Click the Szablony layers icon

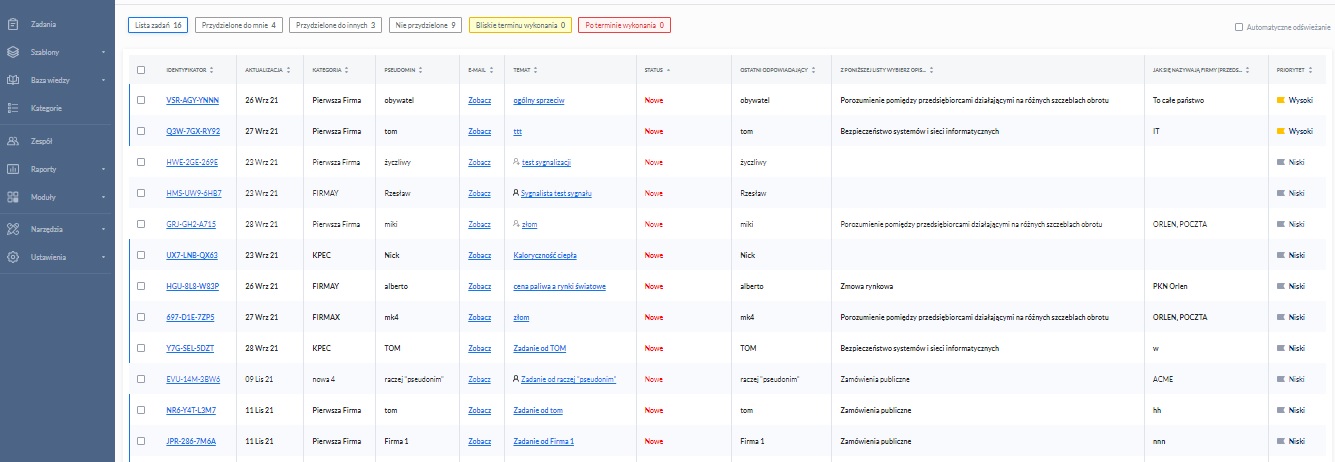click(x=13, y=51)
